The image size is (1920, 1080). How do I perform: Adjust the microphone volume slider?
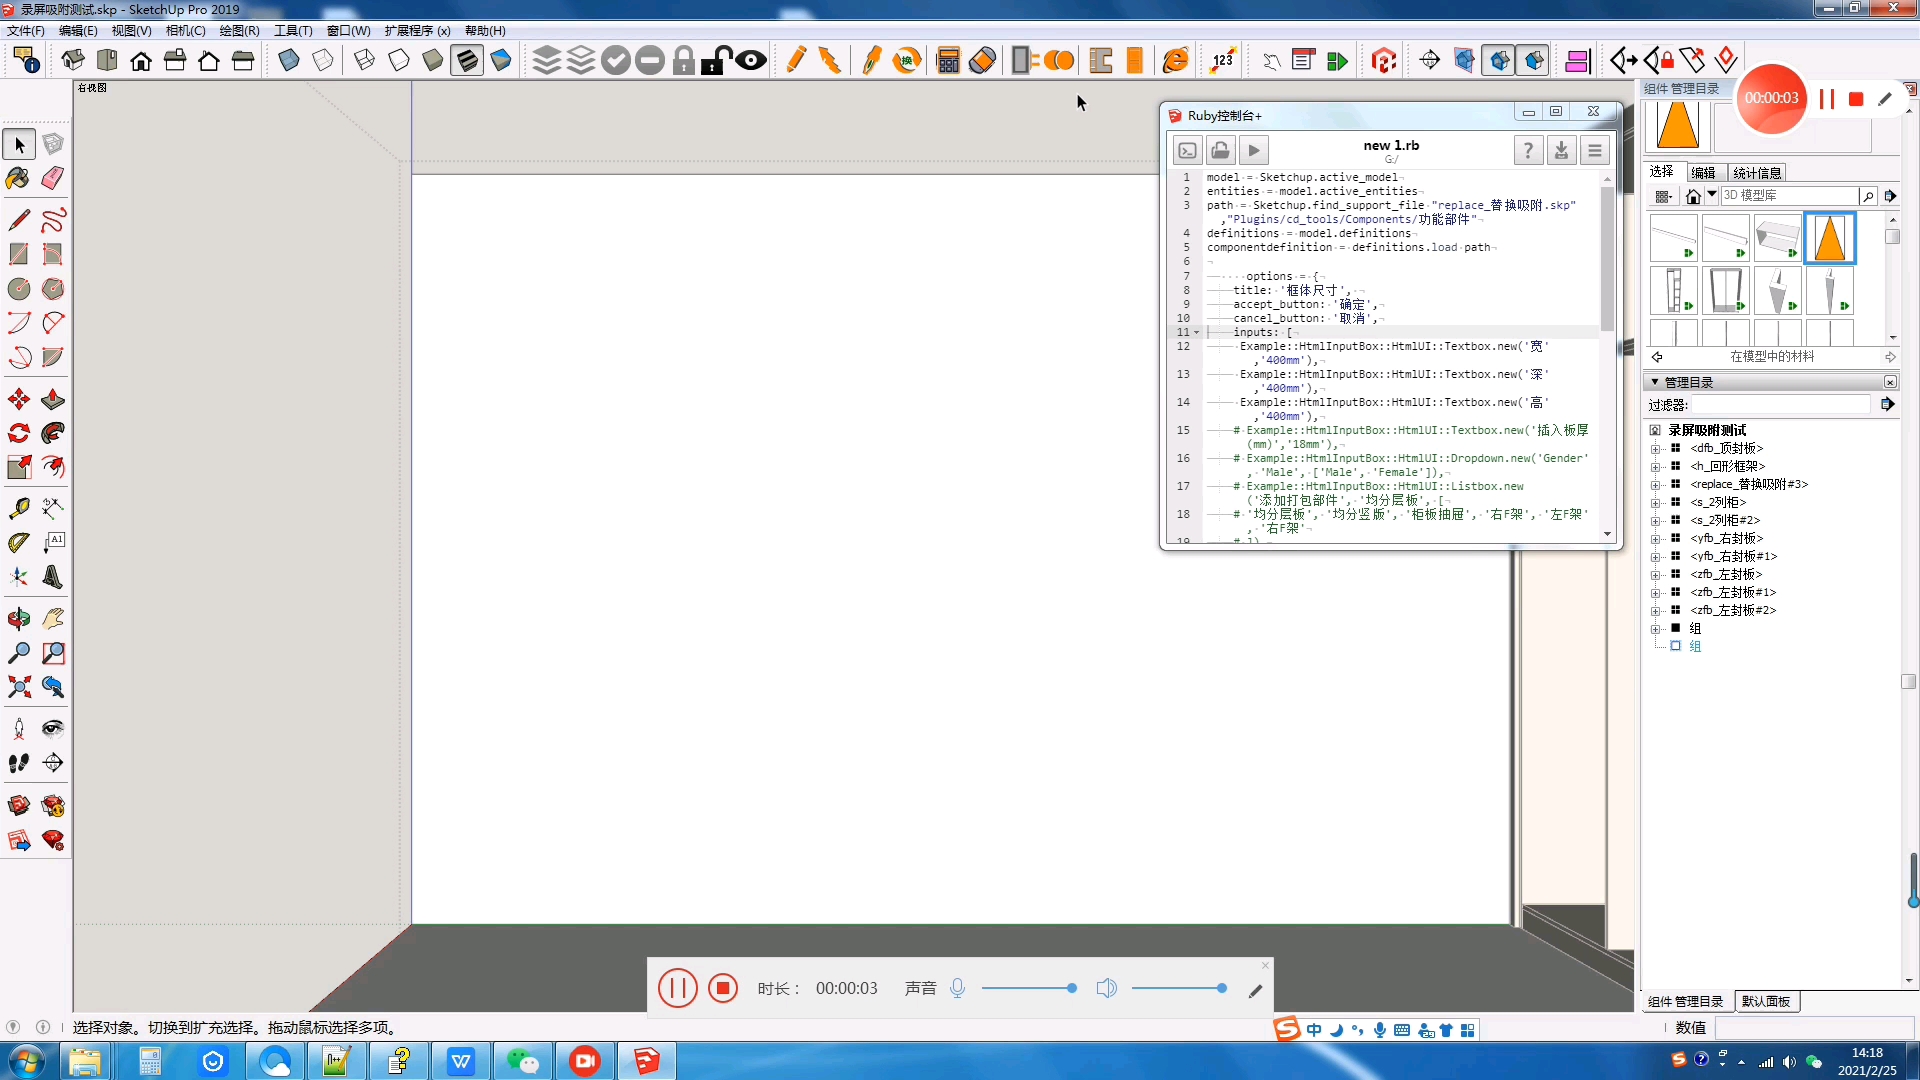click(1071, 988)
